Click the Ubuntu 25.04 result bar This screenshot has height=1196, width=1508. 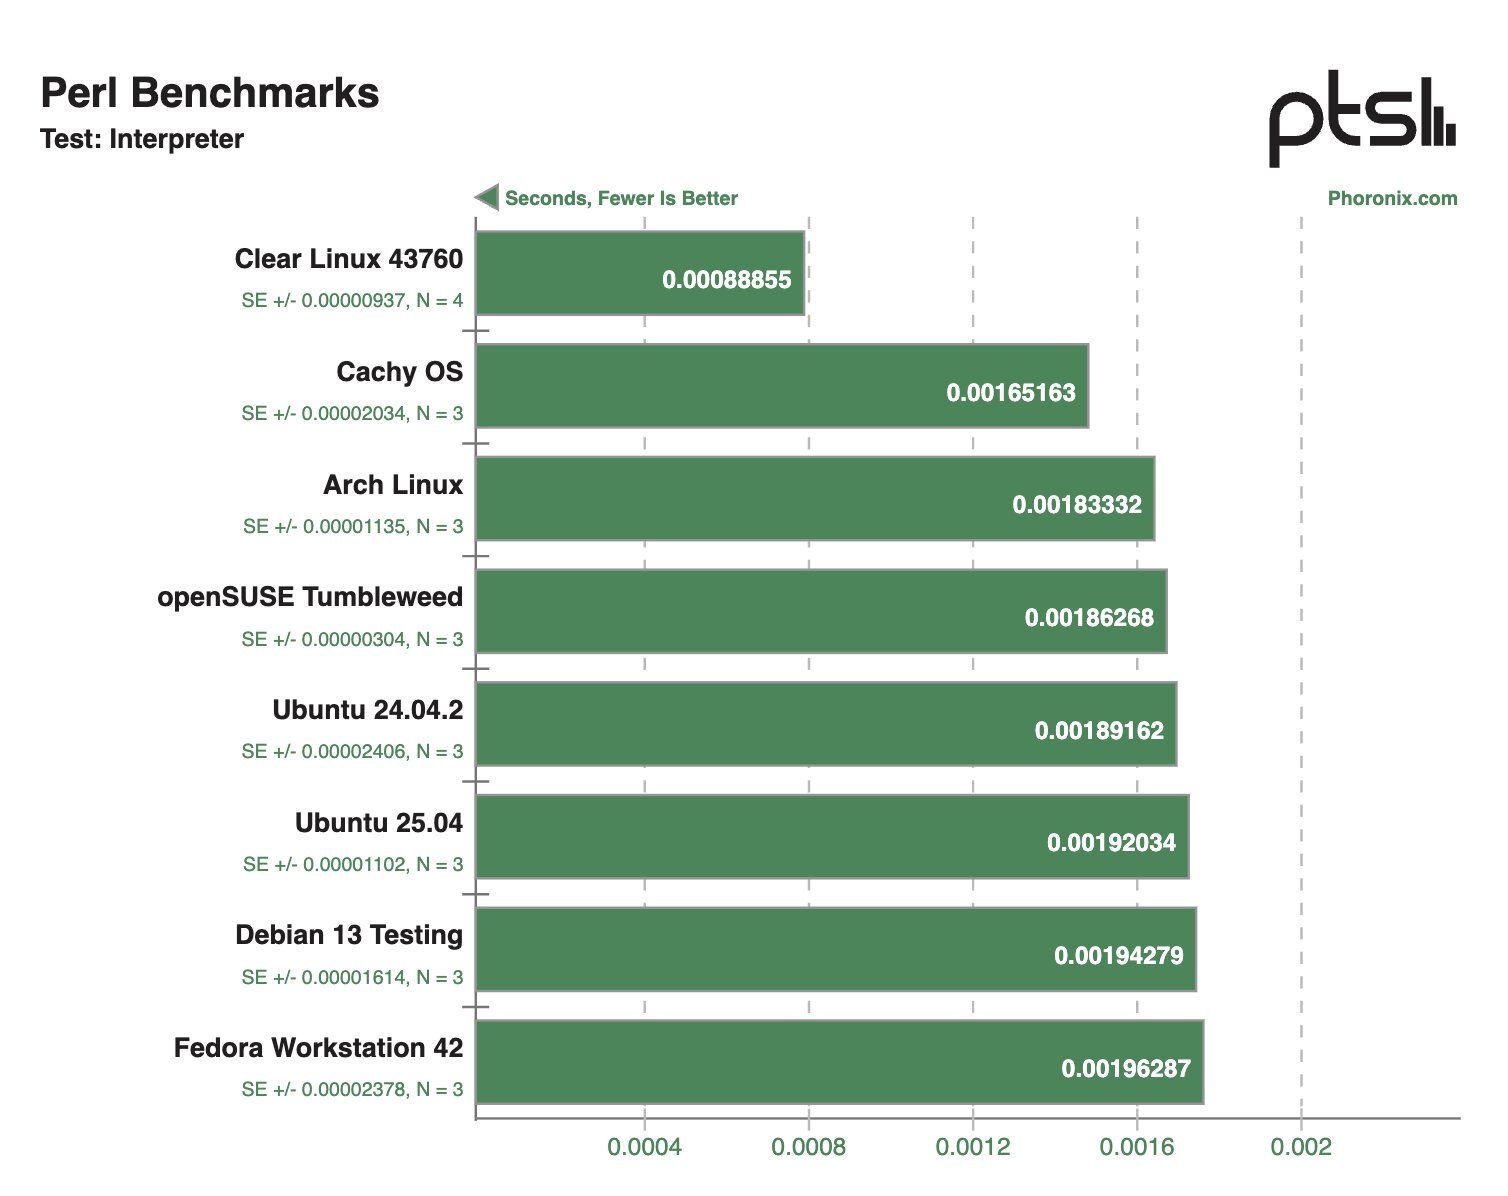click(832, 837)
